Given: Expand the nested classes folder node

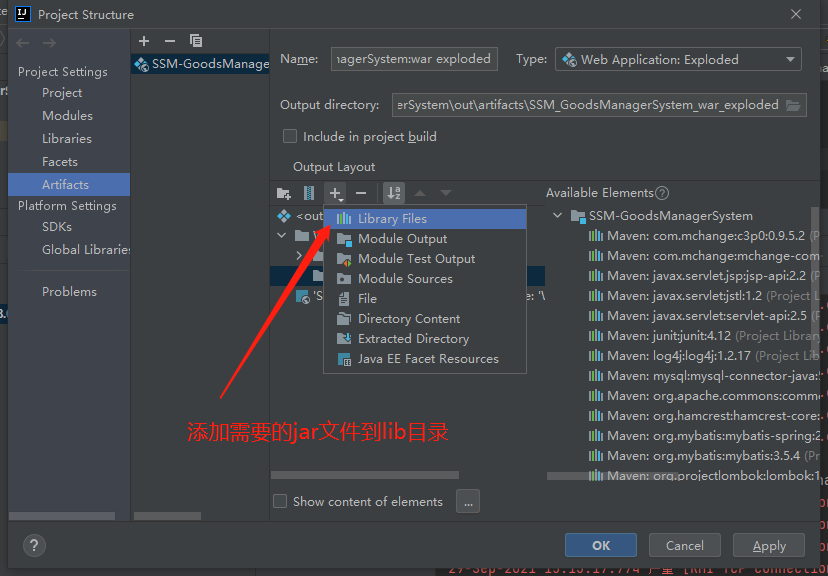Looking at the screenshot, I should point(299,256).
